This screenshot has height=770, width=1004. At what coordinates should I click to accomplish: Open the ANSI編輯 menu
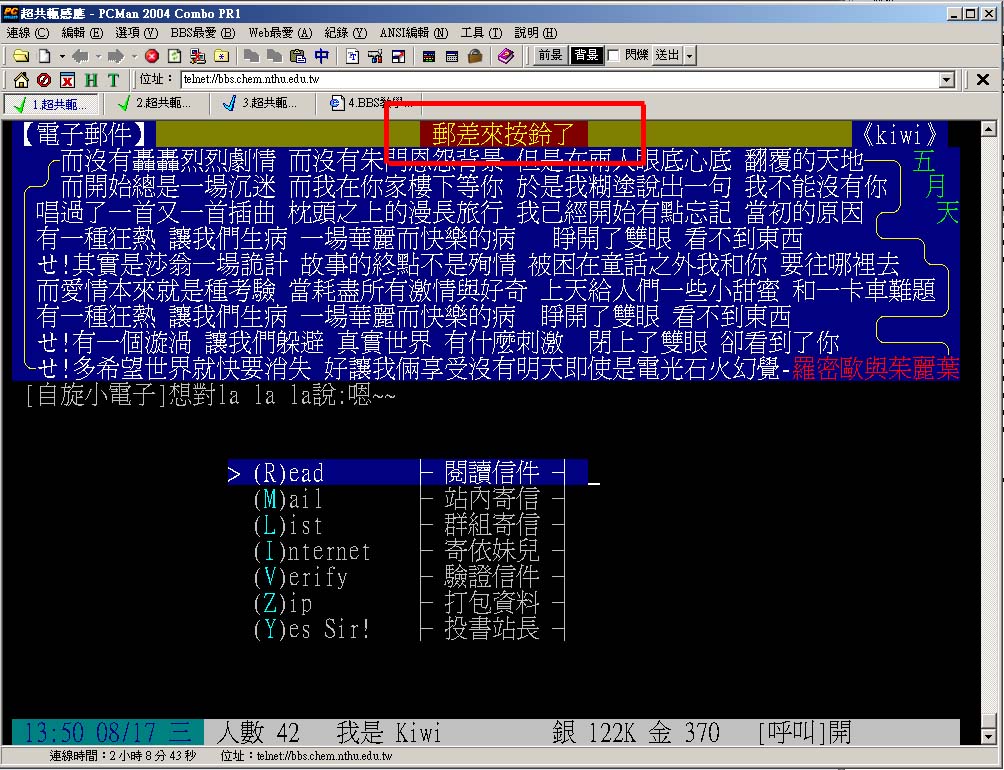pyautogui.click(x=413, y=33)
